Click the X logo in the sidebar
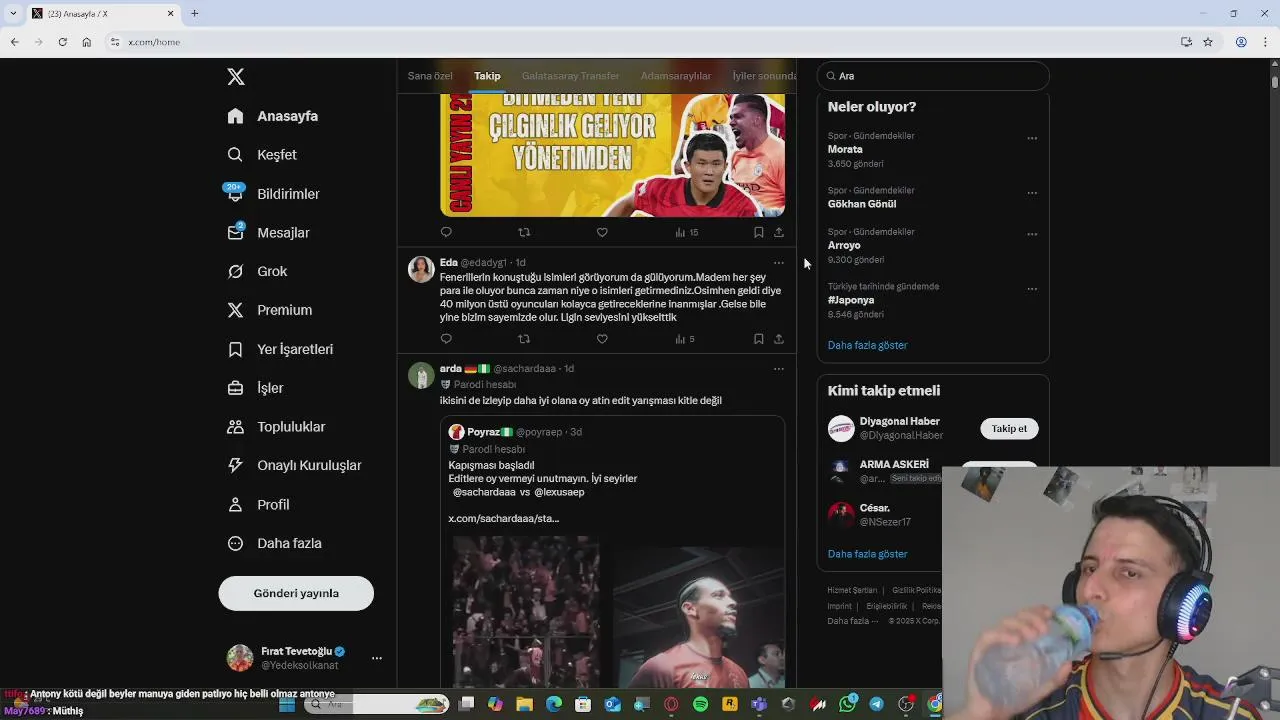 click(236, 76)
